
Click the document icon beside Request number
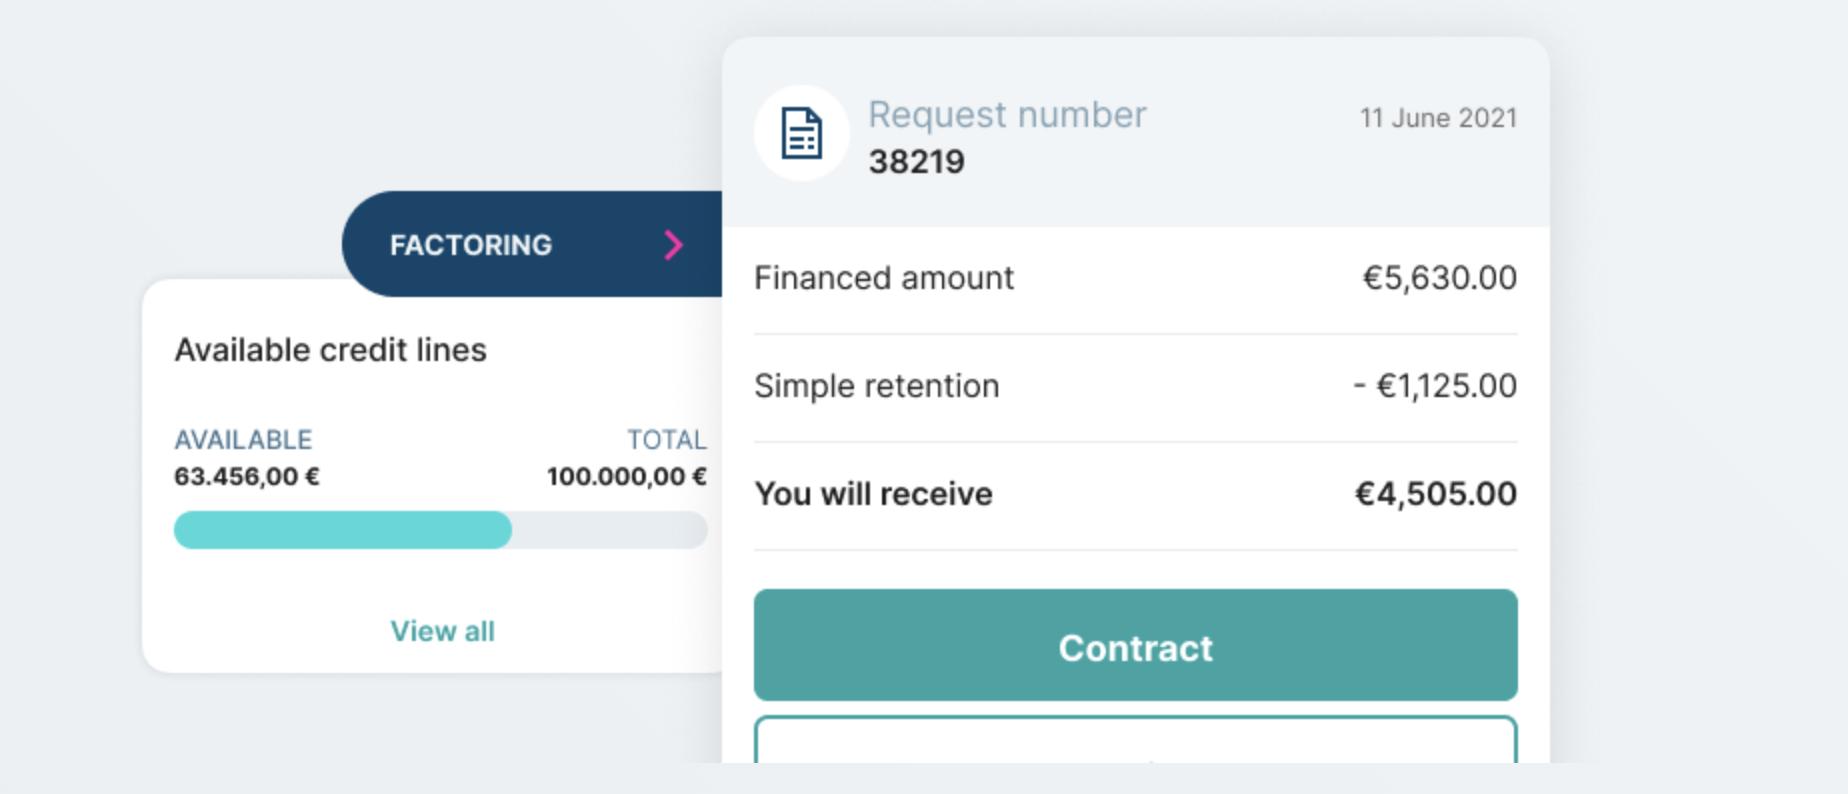coord(802,134)
